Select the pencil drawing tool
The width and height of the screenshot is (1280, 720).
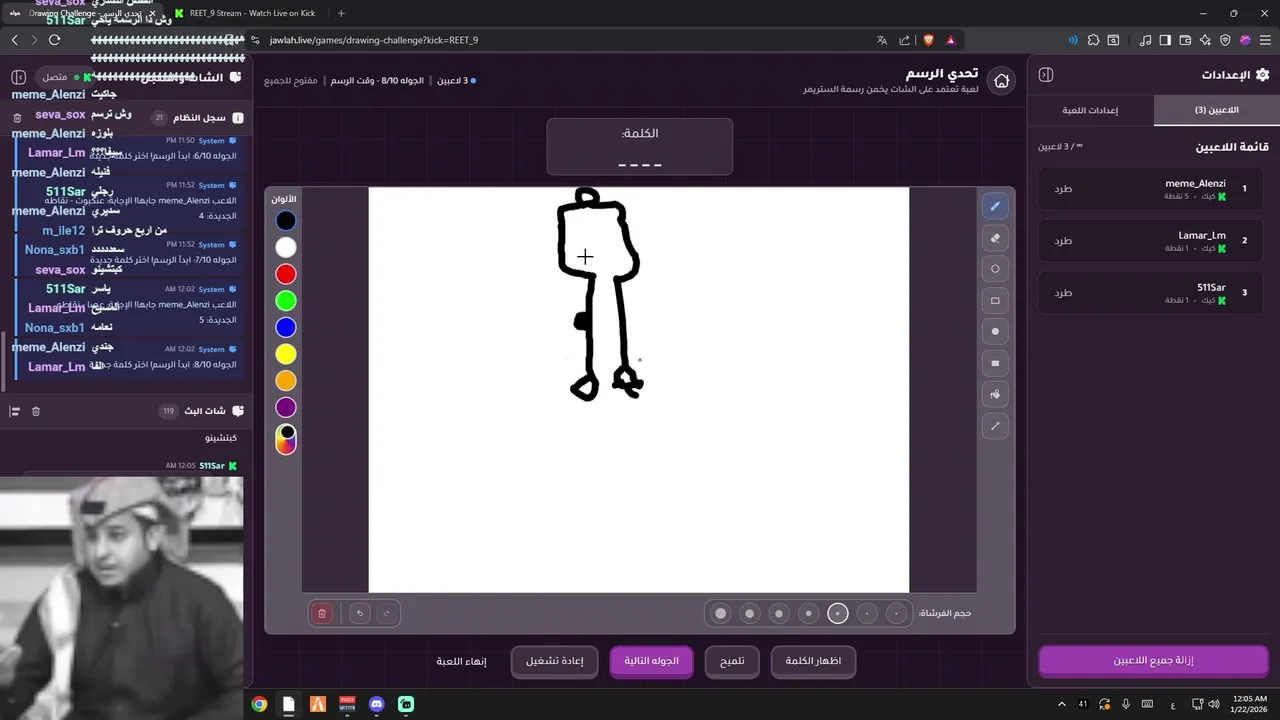point(995,207)
